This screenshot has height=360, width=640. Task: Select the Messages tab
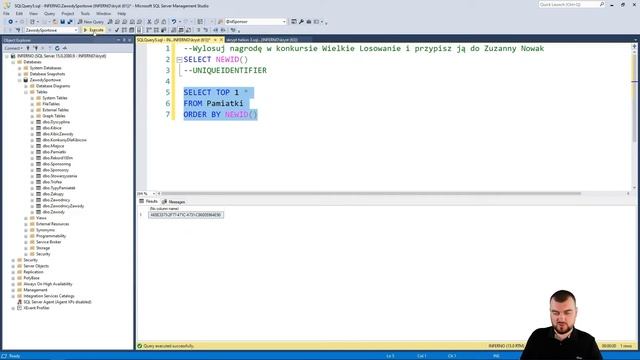(x=173, y=202)
